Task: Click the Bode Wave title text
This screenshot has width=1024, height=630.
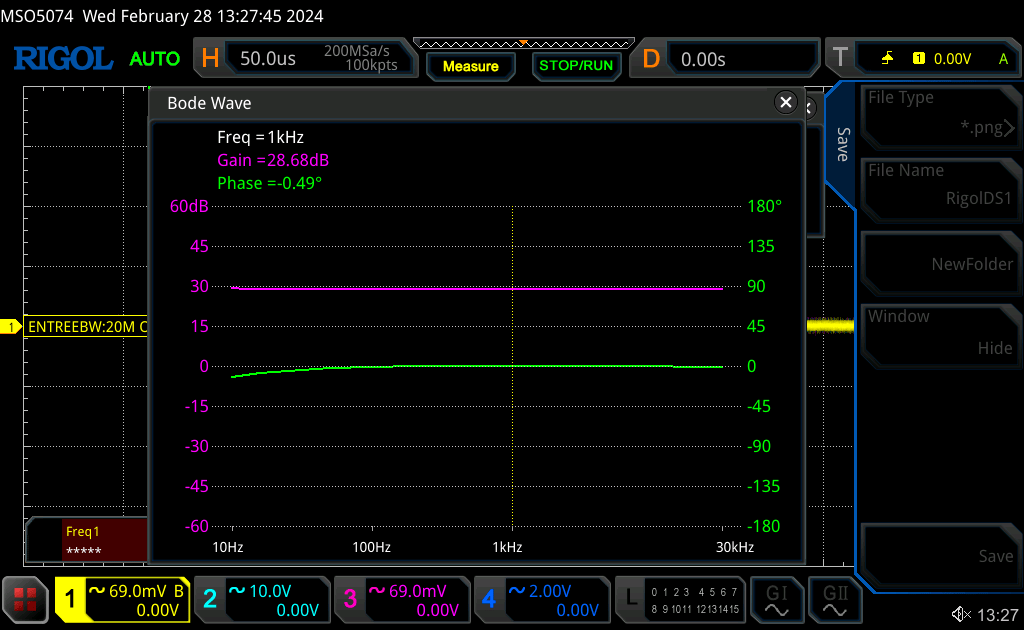Action: click(209, 103)
